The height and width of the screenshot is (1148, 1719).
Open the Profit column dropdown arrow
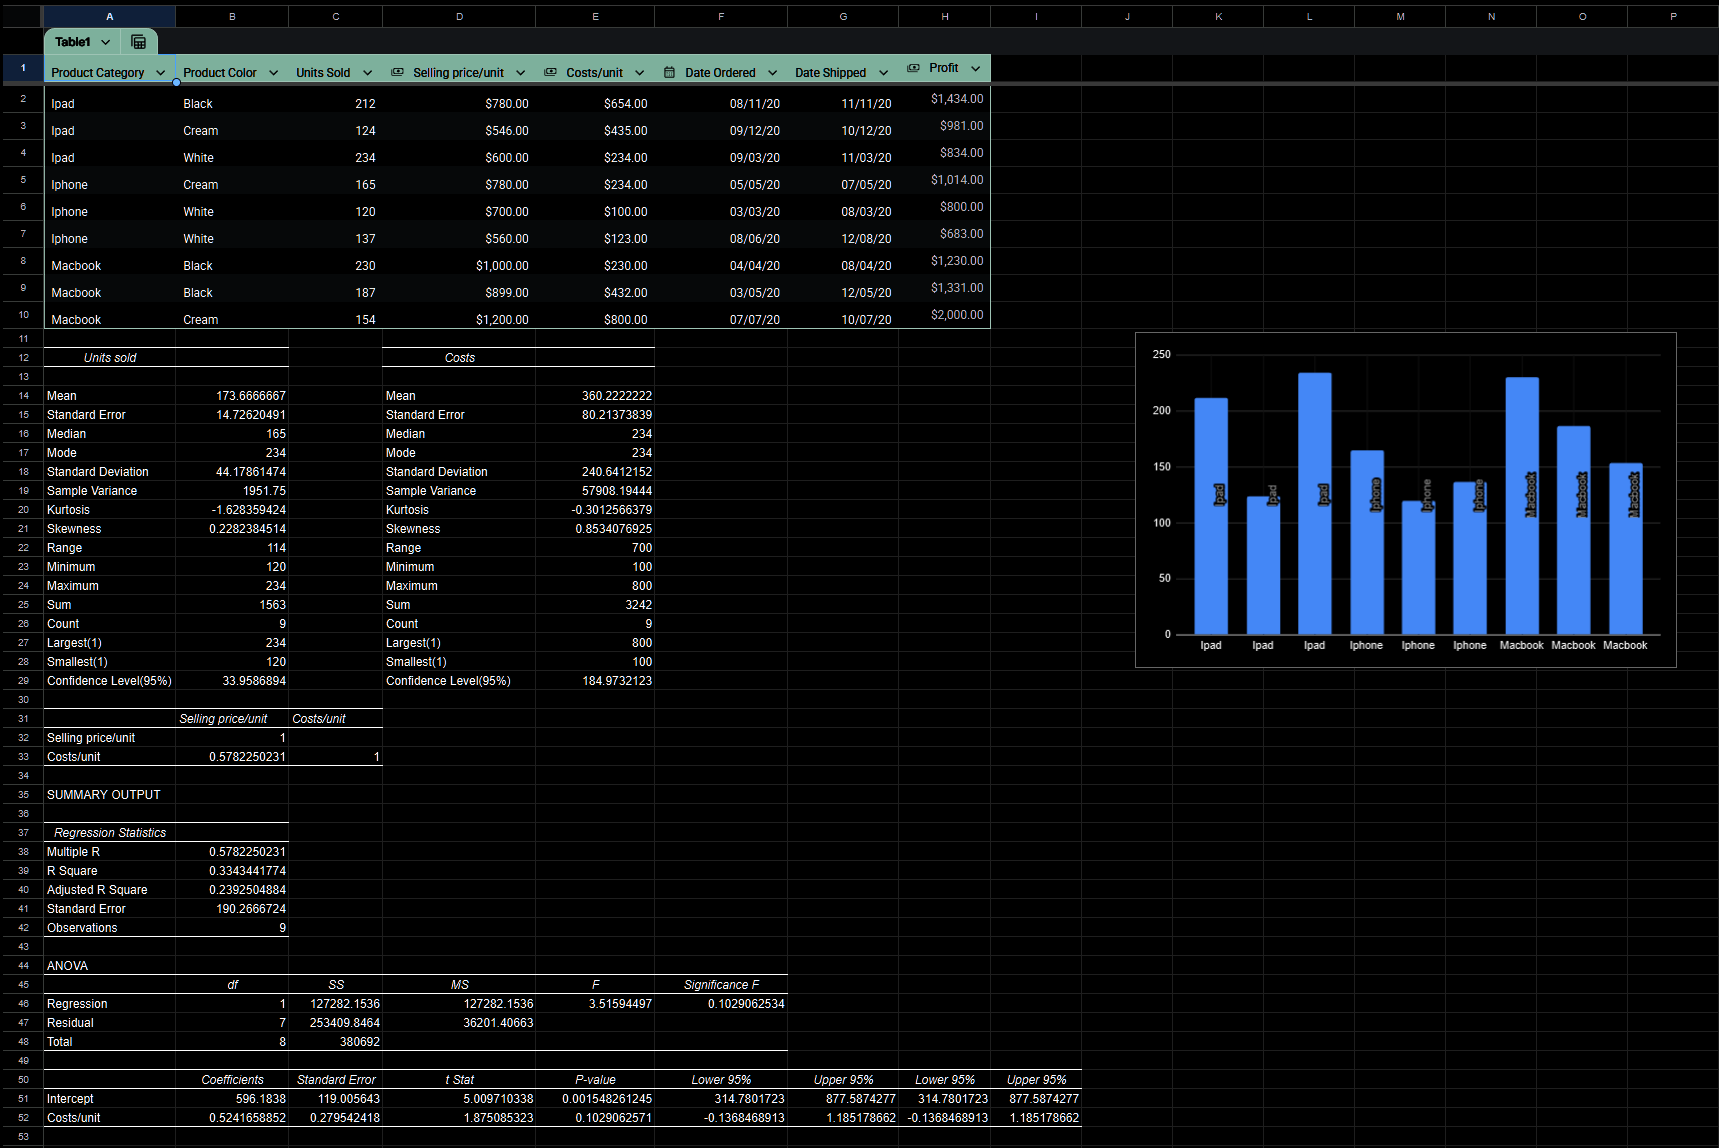(975, 69)
